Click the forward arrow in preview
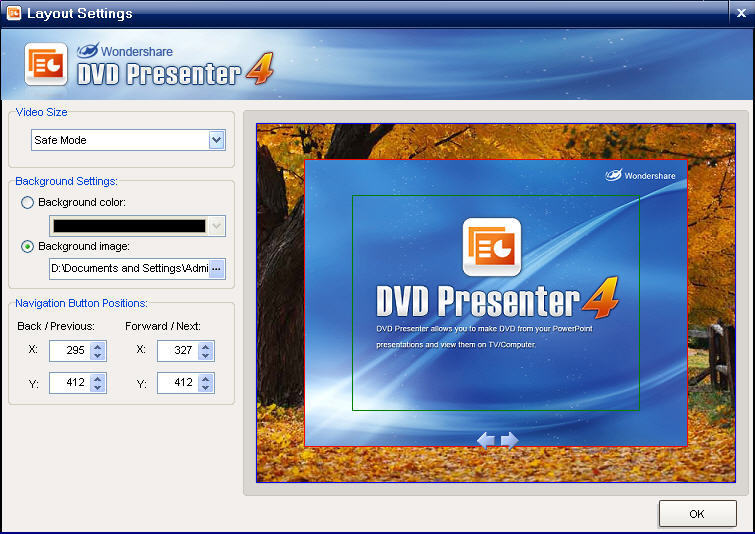The image size is (755, 534). [x=509, y=440]
